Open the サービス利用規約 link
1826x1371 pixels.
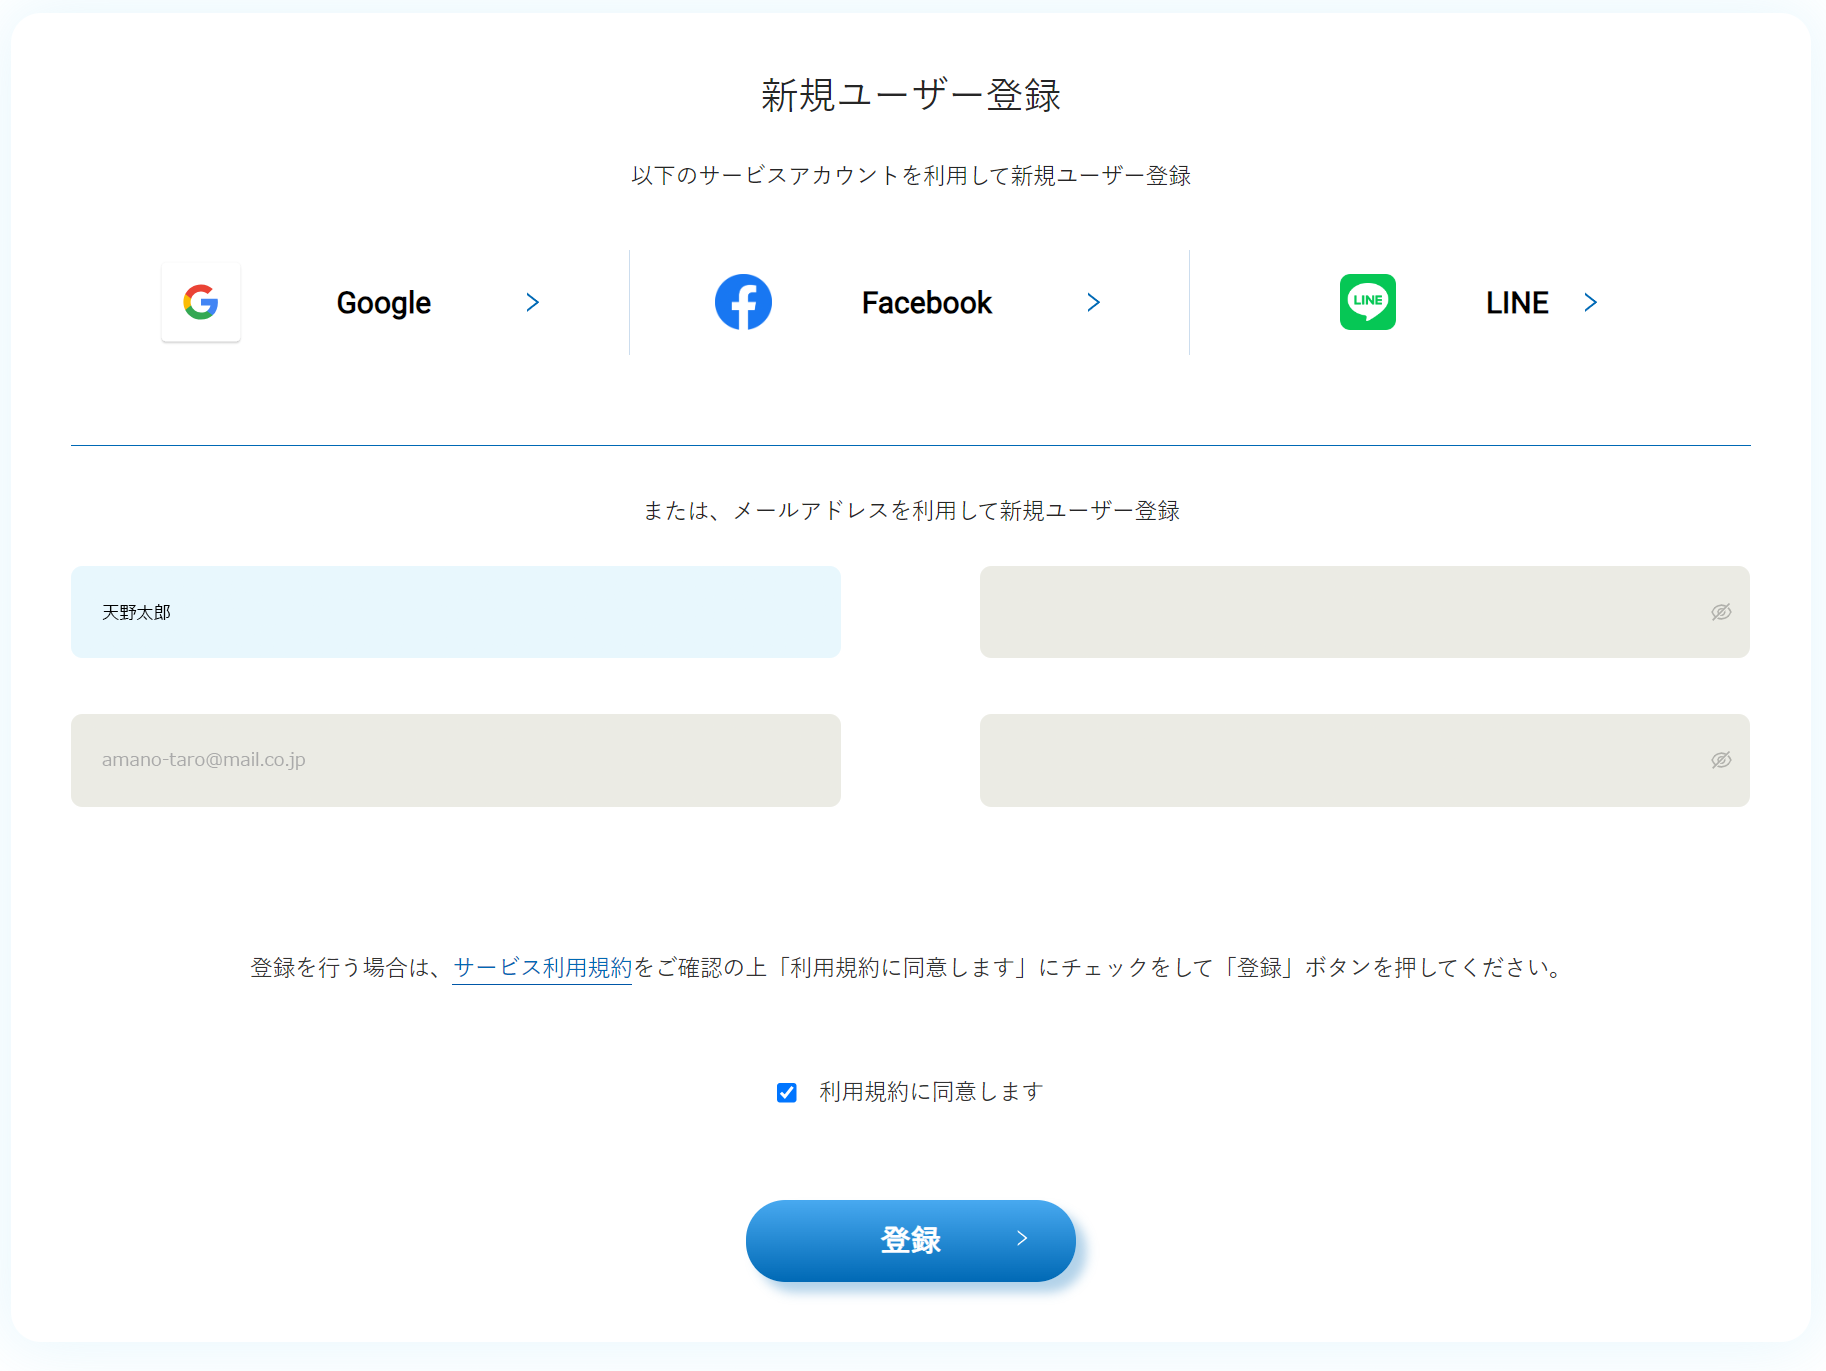coord(542,967)
